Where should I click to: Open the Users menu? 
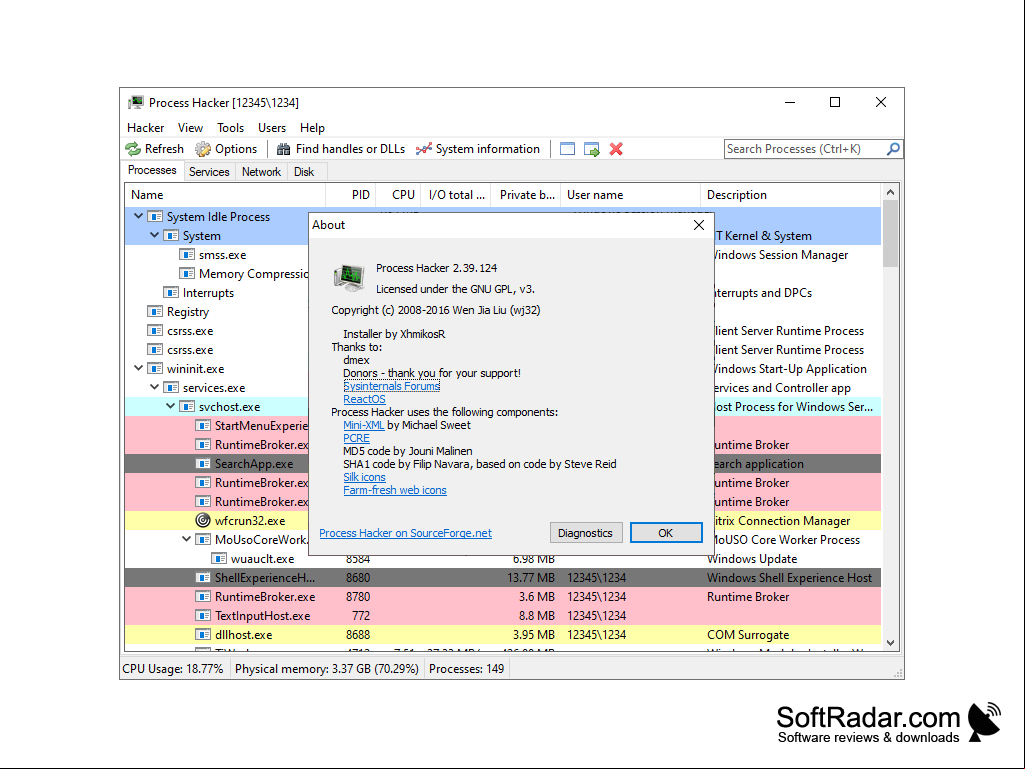point(272,128)
